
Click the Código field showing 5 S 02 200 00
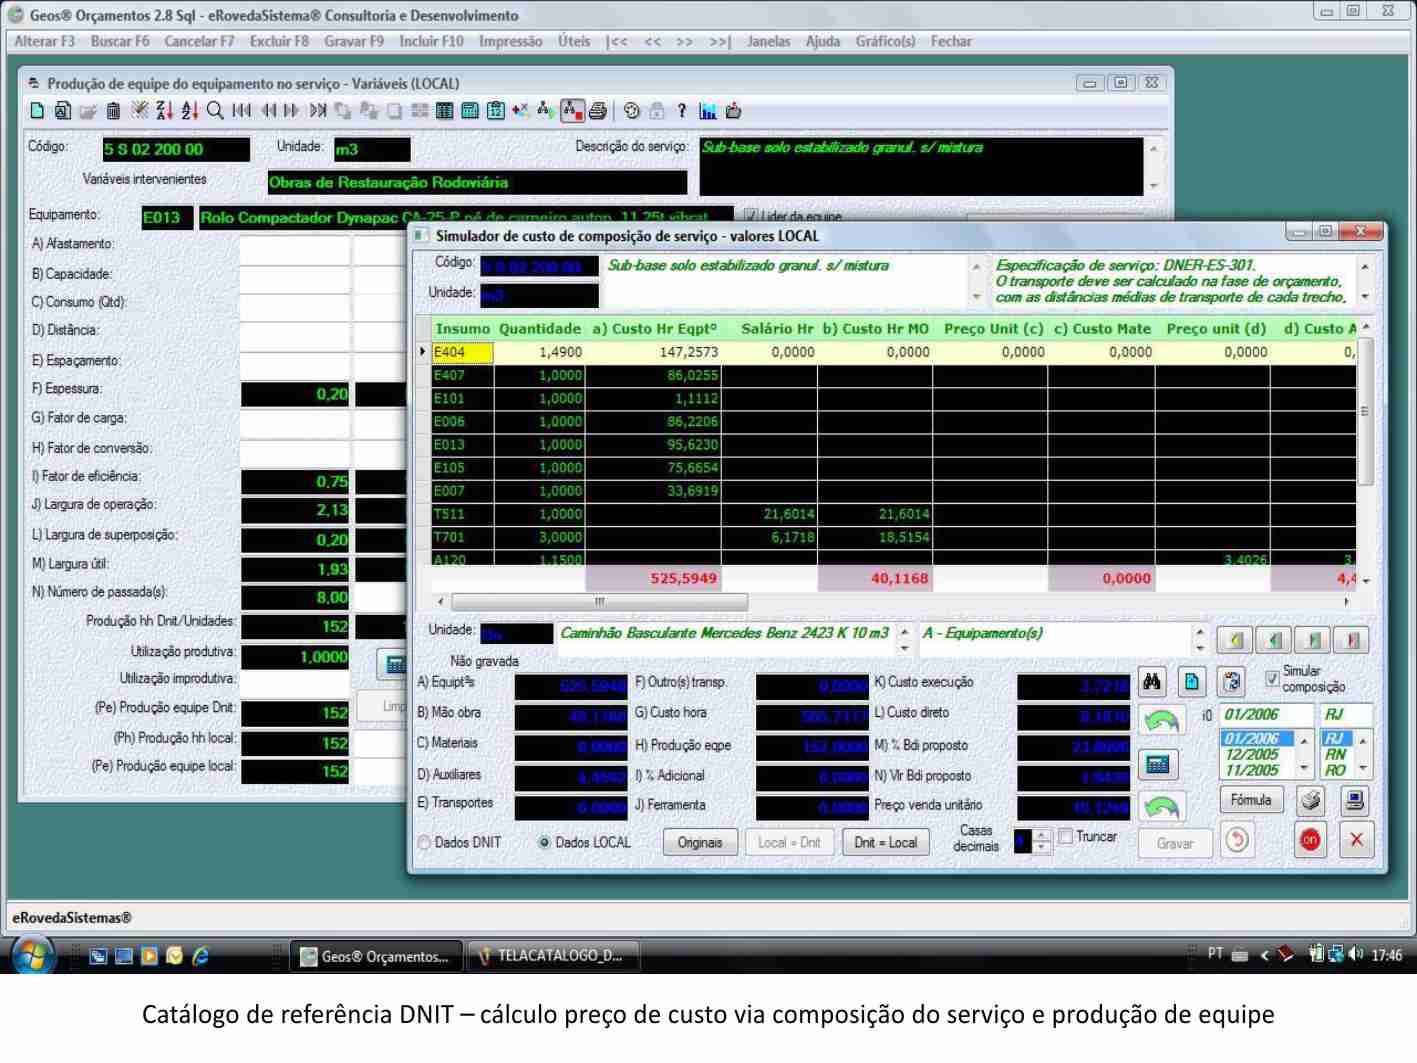point(175,149)
